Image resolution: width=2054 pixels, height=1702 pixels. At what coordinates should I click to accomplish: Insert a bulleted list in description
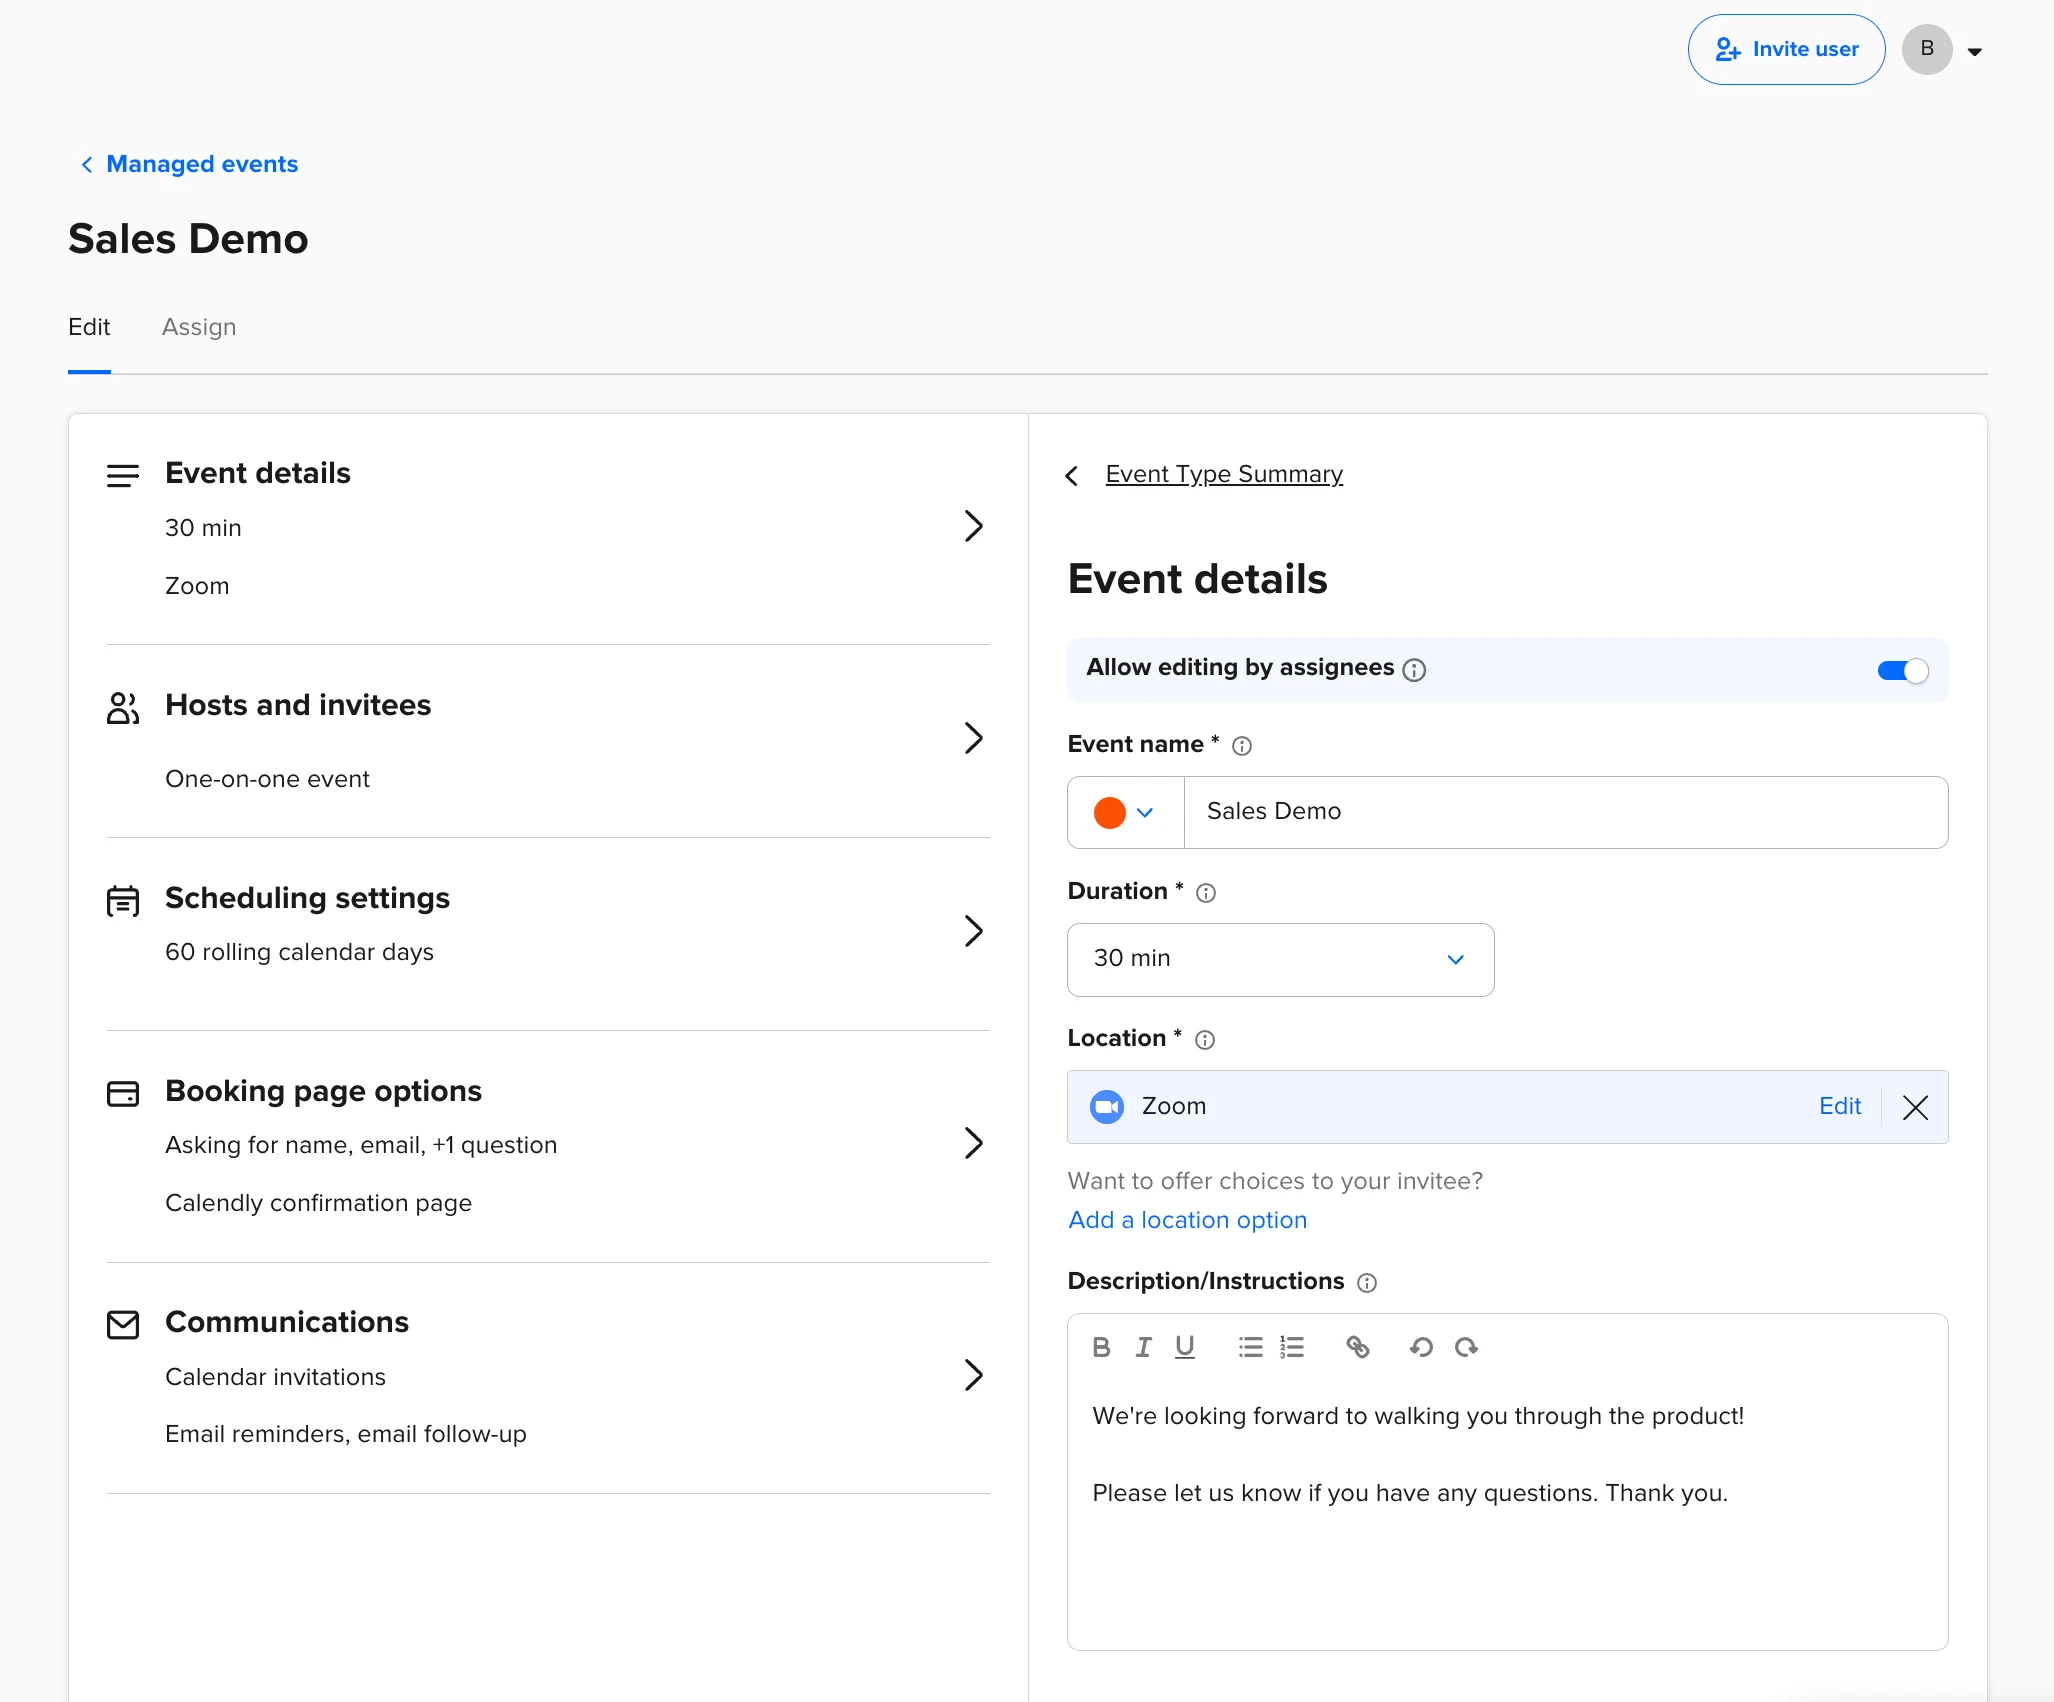pos(1250,1347)
